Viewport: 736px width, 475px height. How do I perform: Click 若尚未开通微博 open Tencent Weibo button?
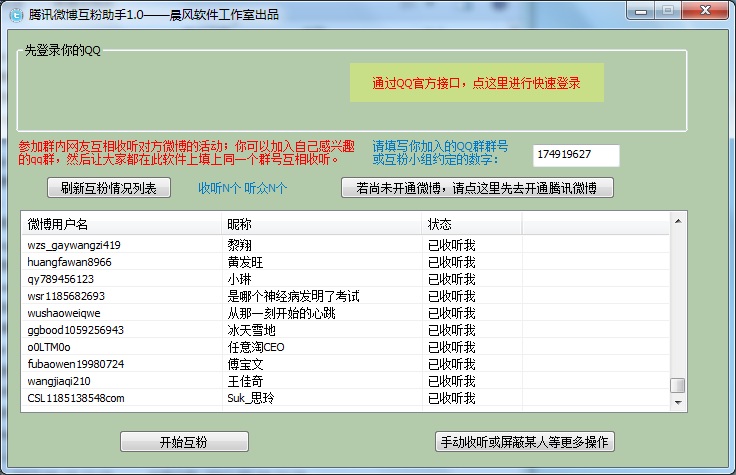coord(477,188)
